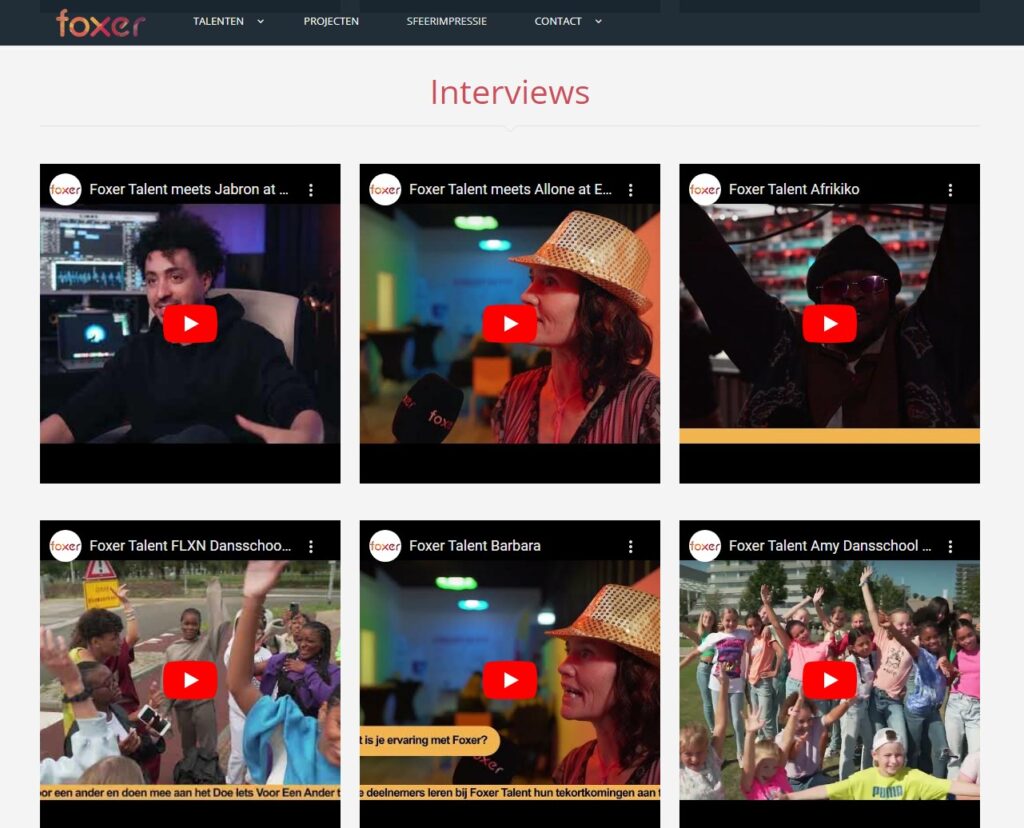Open more options on the Amy Dansschool video

click(x=950, y=547)
